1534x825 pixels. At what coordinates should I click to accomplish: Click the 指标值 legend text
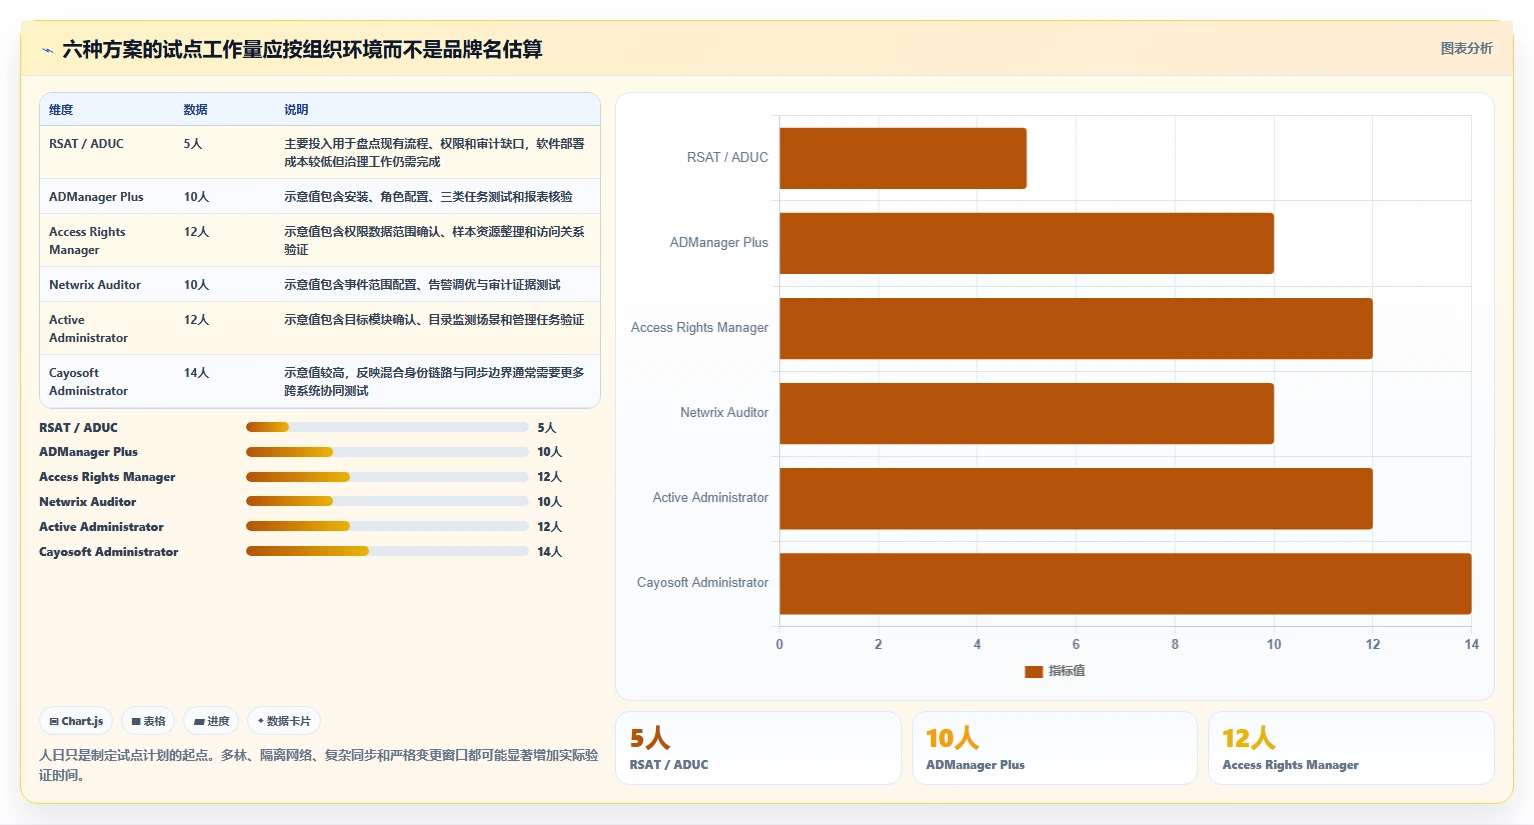pos(1067,671)
